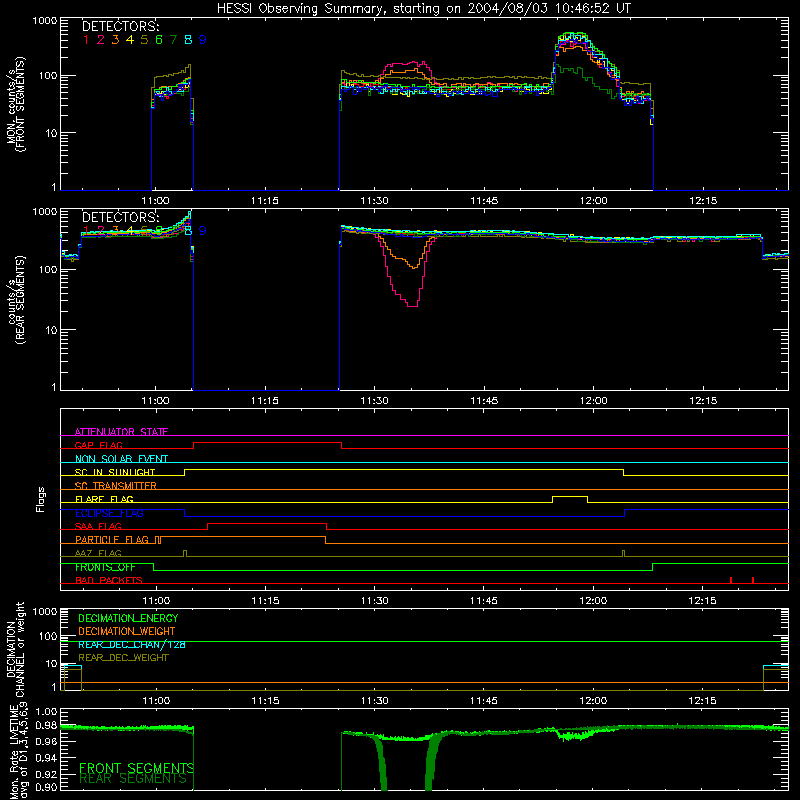This screenshot has width=800, height=800.
Task: Click the REAR SEGMENTS legend in the livetime plot
Action: tap(133, 779)
